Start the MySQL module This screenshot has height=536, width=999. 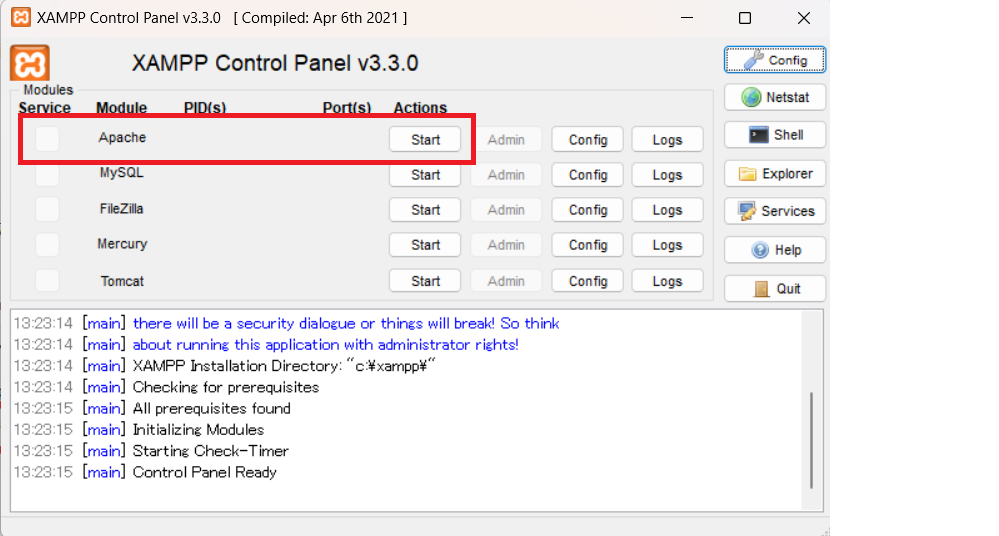[425, 175]
